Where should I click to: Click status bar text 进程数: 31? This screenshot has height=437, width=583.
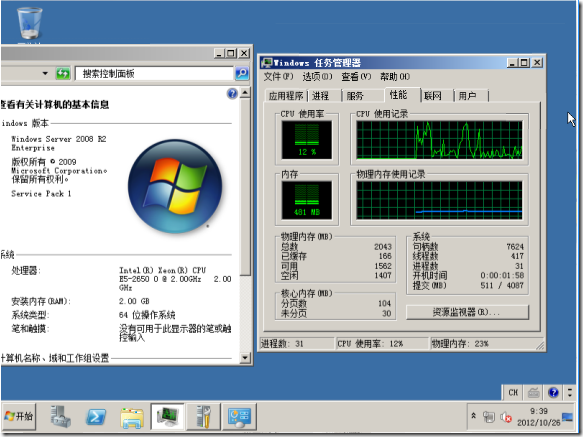click(x=282, y=344)
